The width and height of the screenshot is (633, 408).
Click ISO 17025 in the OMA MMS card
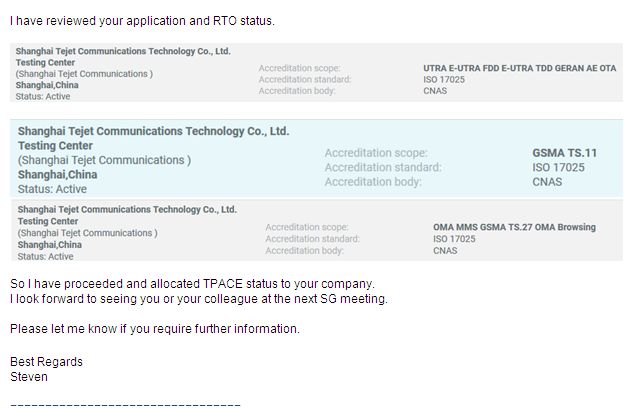(454, 239)
